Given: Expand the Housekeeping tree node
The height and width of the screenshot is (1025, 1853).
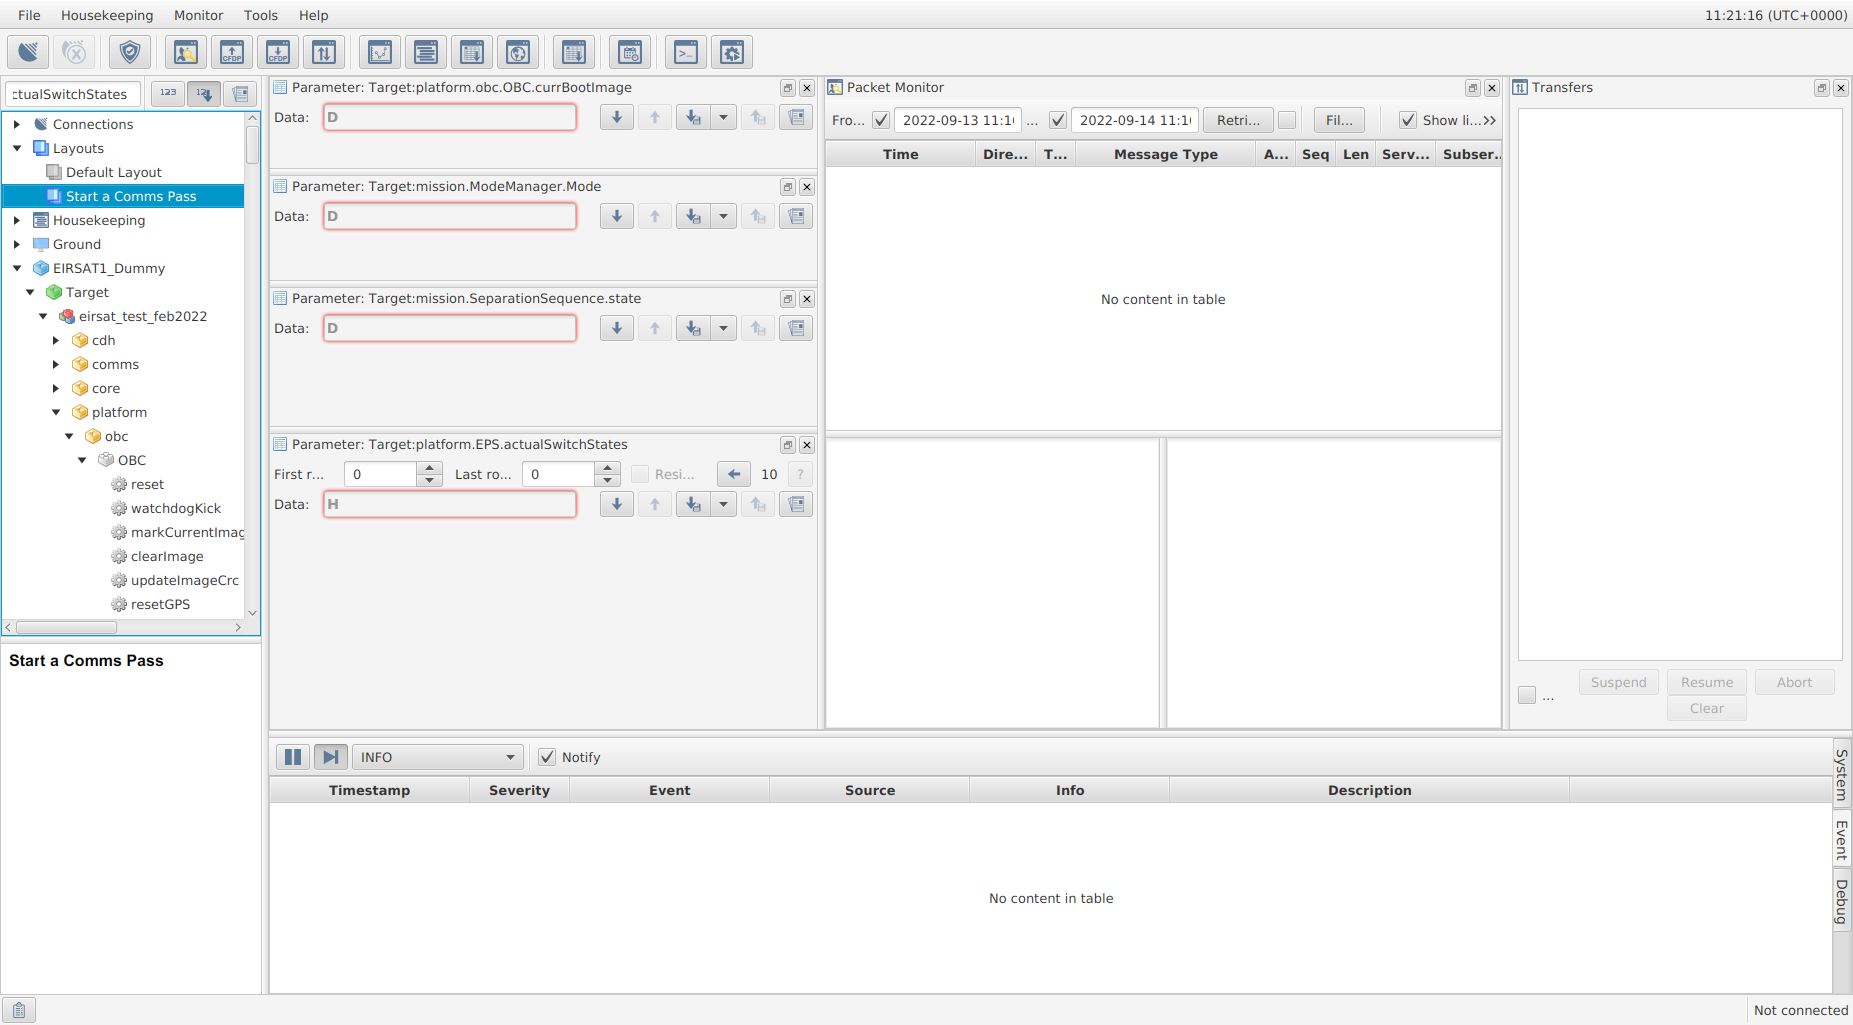Looking at the screenshot, I should click(16, 220).
